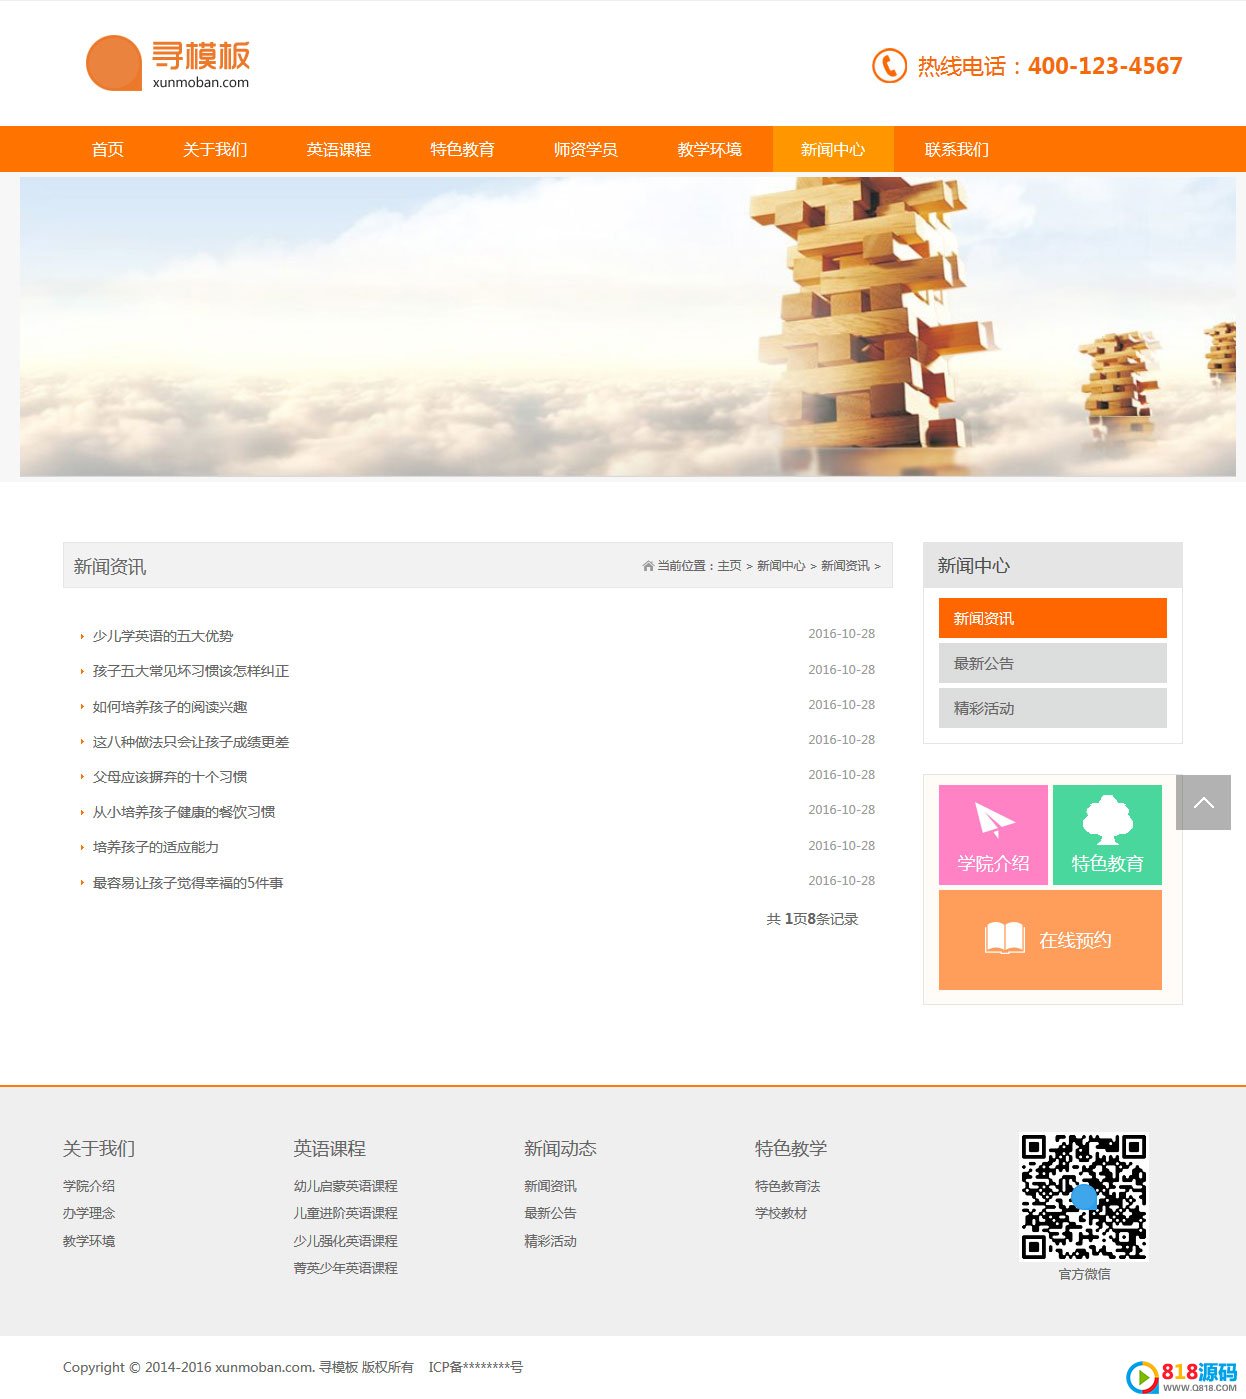Click the home icon in breadcrumb
Image resolution: width=1246 pixels, height=1399 pixels.
pos(648,566)
